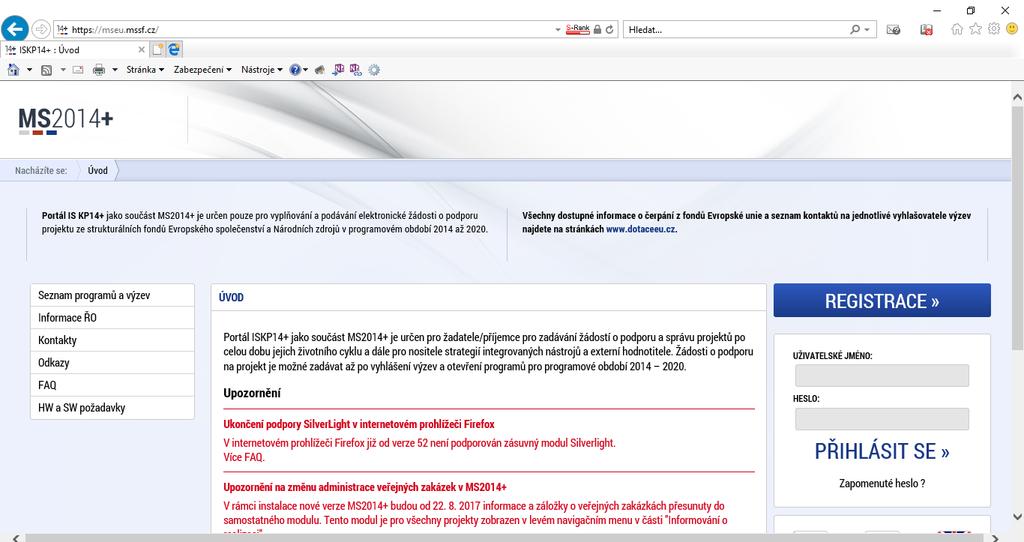Open the Kontakty menu item
This screenshot has height=542, width=1024.
[112, 340]
